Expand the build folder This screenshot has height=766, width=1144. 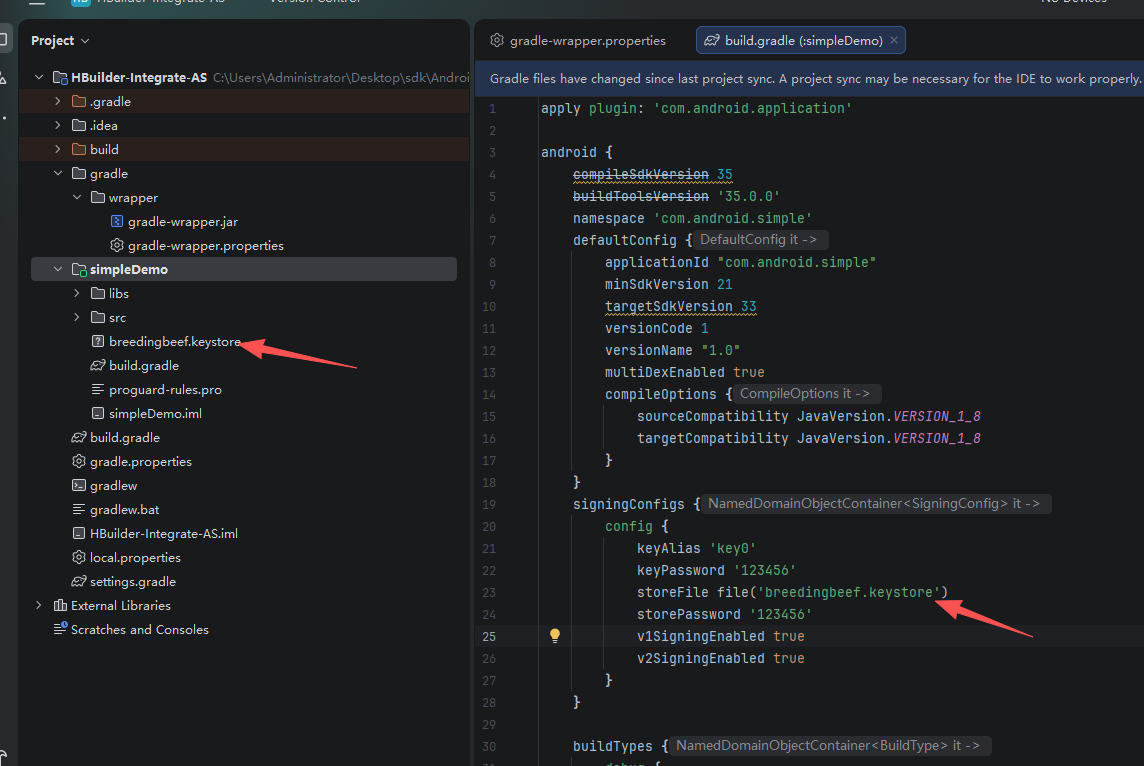[58, 150]
